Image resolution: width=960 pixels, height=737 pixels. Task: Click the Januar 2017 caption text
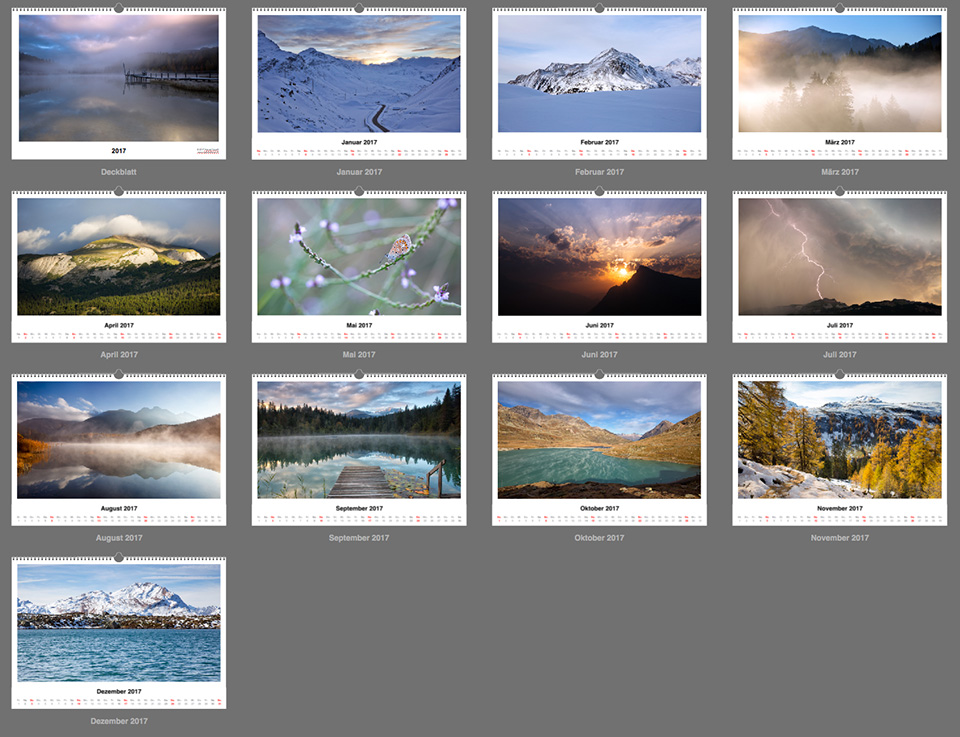pos(359,171)
